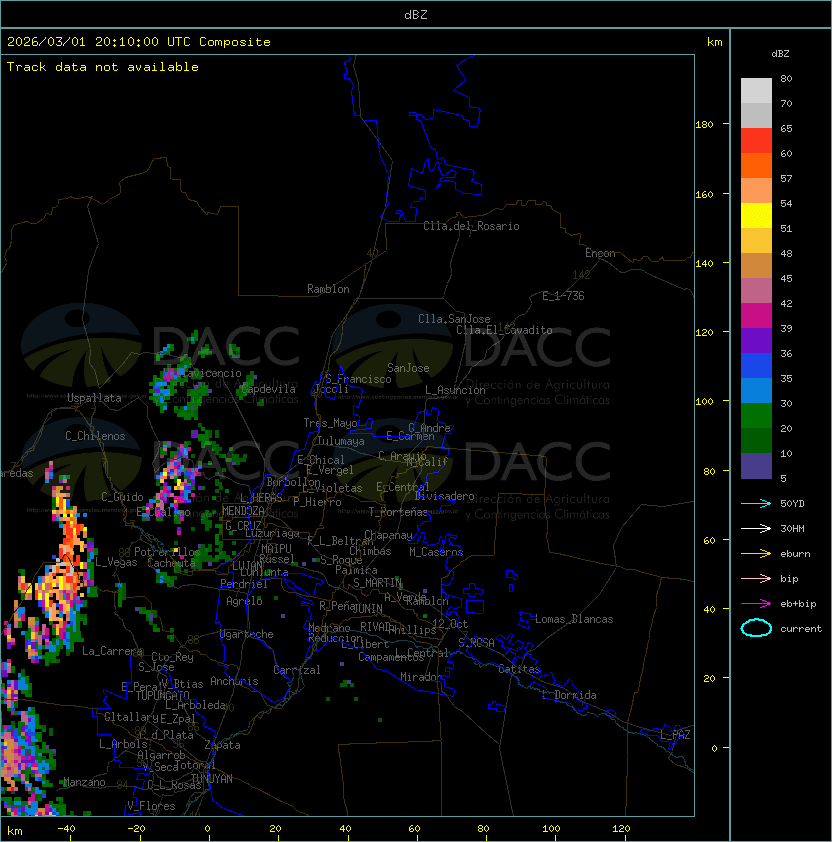Click the '-20' tick on bottom axis
The height and width of the screenshot is (842, 832).
136,829
